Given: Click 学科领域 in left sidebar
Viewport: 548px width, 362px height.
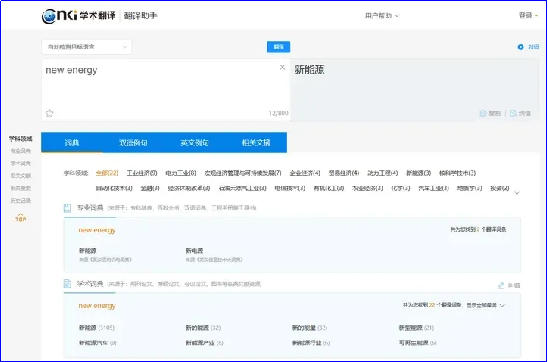Looking at the screenshot, I should 21,139.
